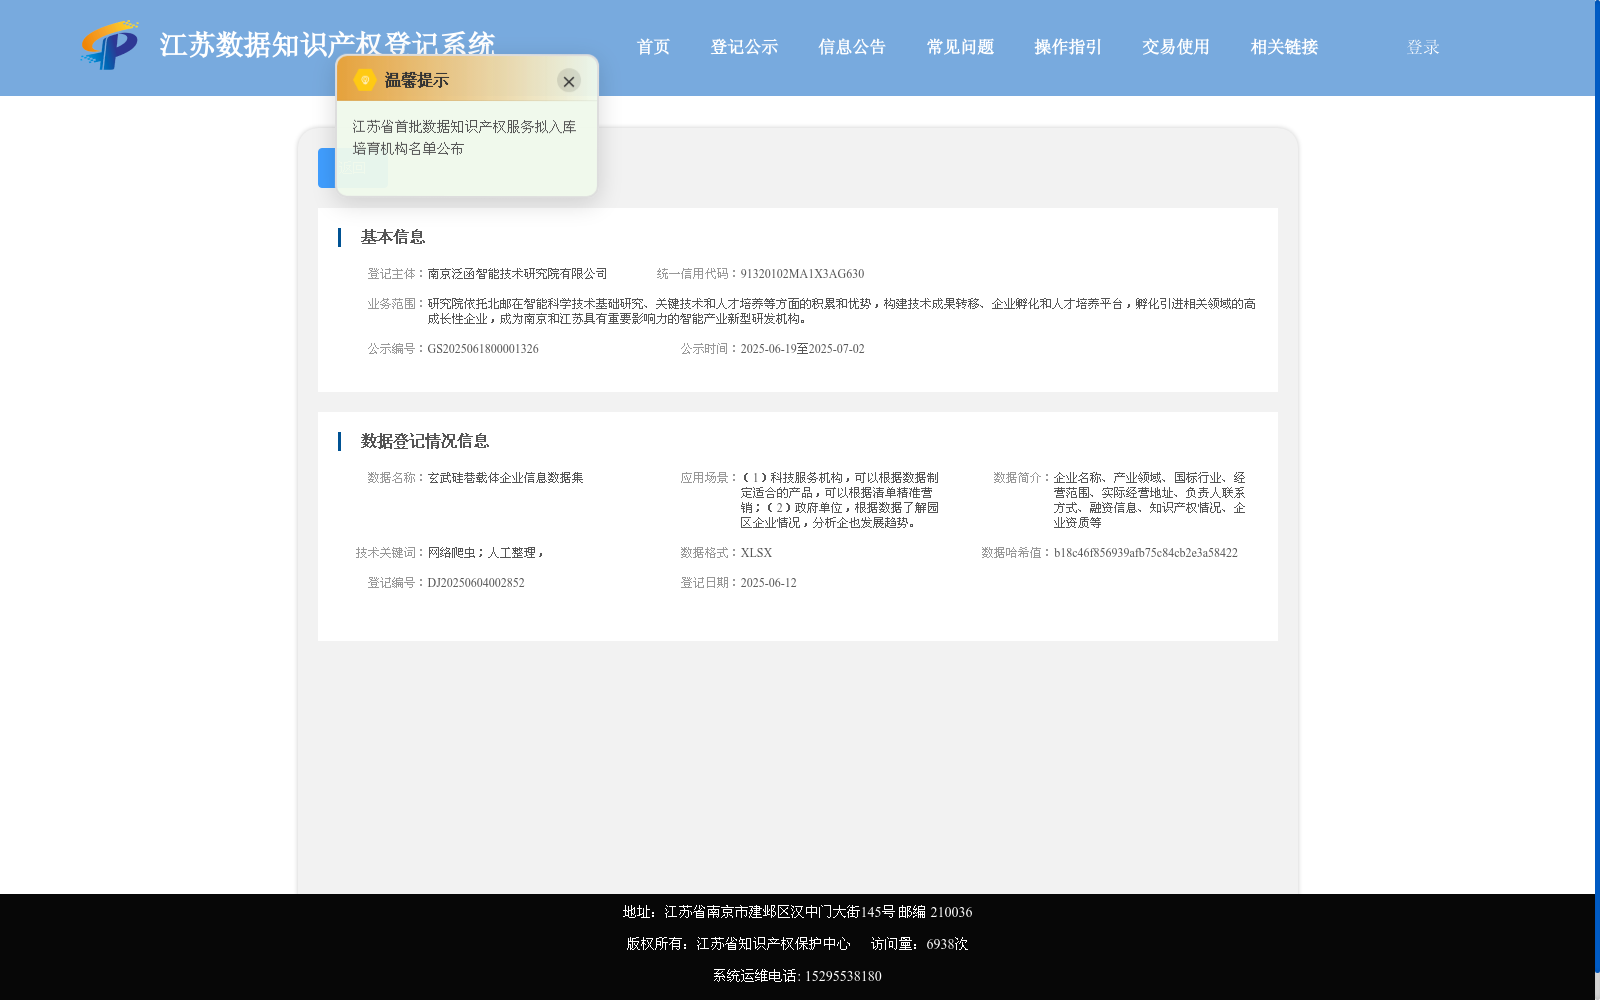The height and width of the screenshot is (1000, 1600).
Task: Close the 温馨提示 popup
Action: [569, 81]
